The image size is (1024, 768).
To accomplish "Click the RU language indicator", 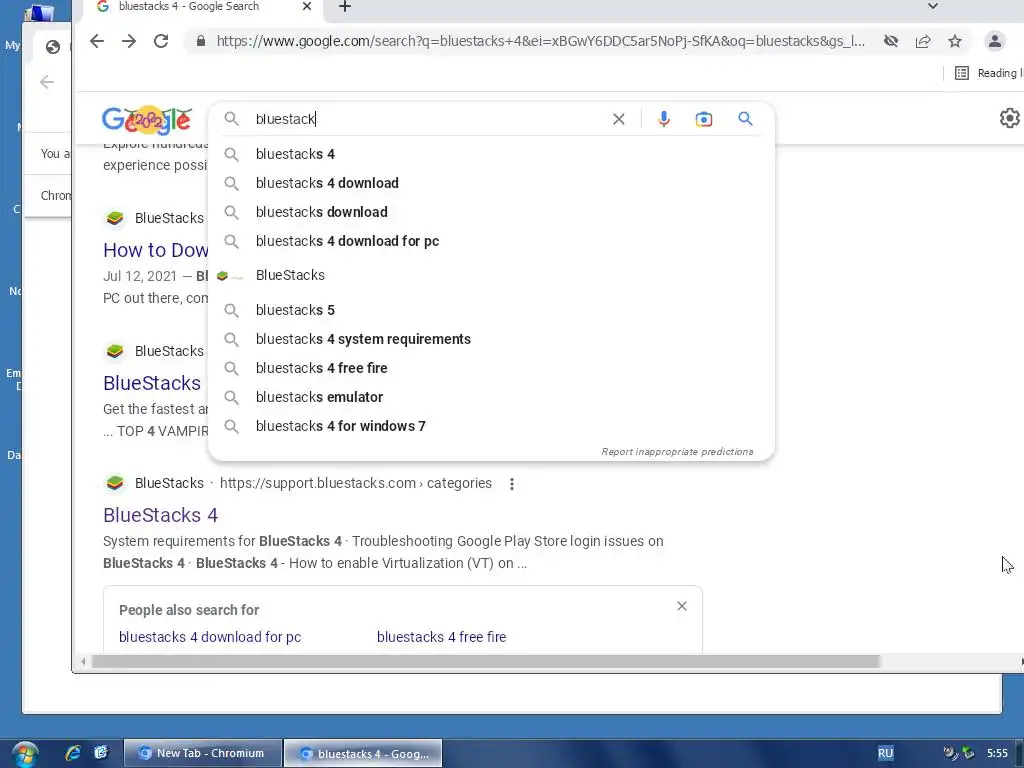I will point(885,753).
